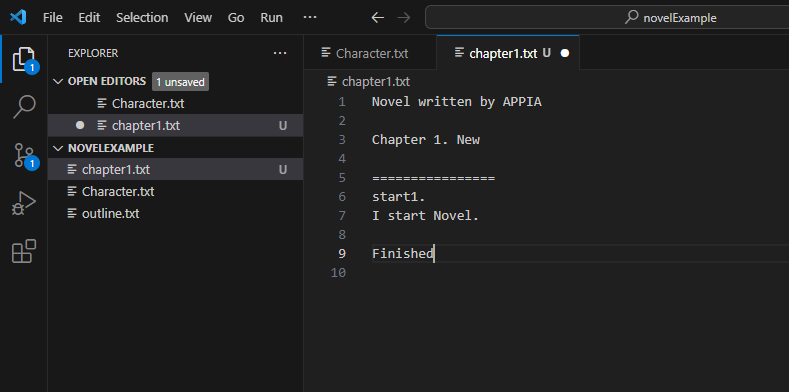Viewport: 789px width, 392px height.
Task: Click file icon of outline.txt
Action: 72,213
